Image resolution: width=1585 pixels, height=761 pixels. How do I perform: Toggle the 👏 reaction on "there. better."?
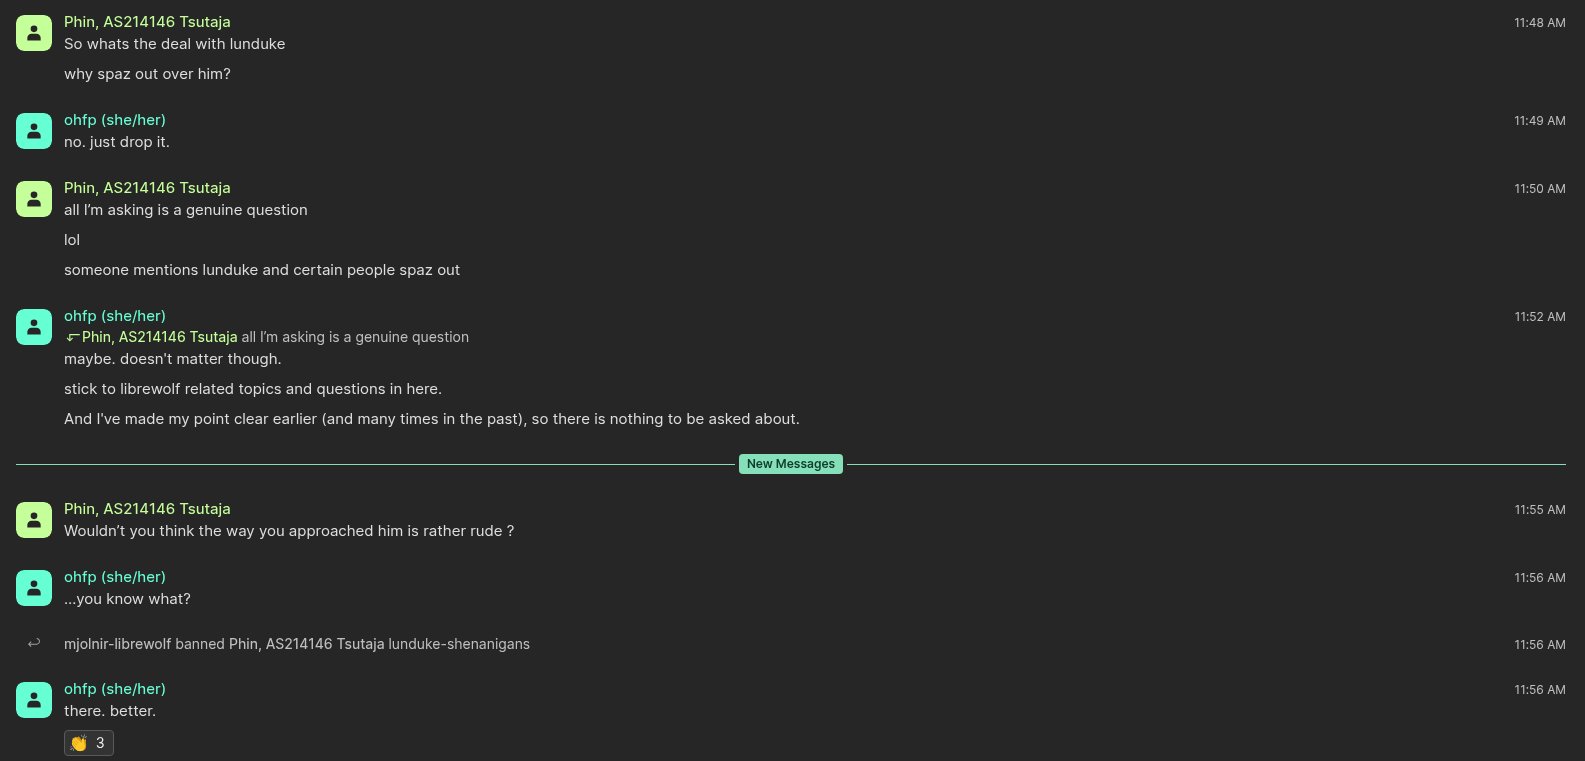pos(88,743)
